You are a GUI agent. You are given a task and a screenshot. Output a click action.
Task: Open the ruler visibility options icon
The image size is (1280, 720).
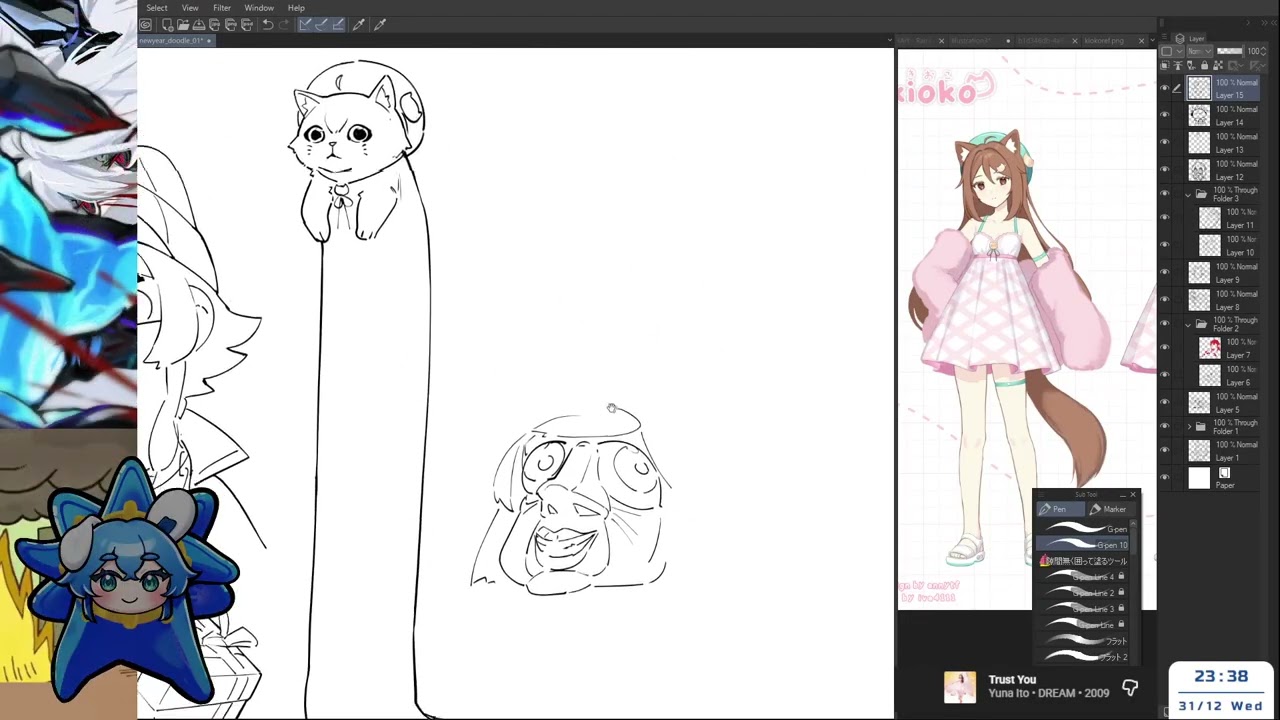click(1258, 65)
